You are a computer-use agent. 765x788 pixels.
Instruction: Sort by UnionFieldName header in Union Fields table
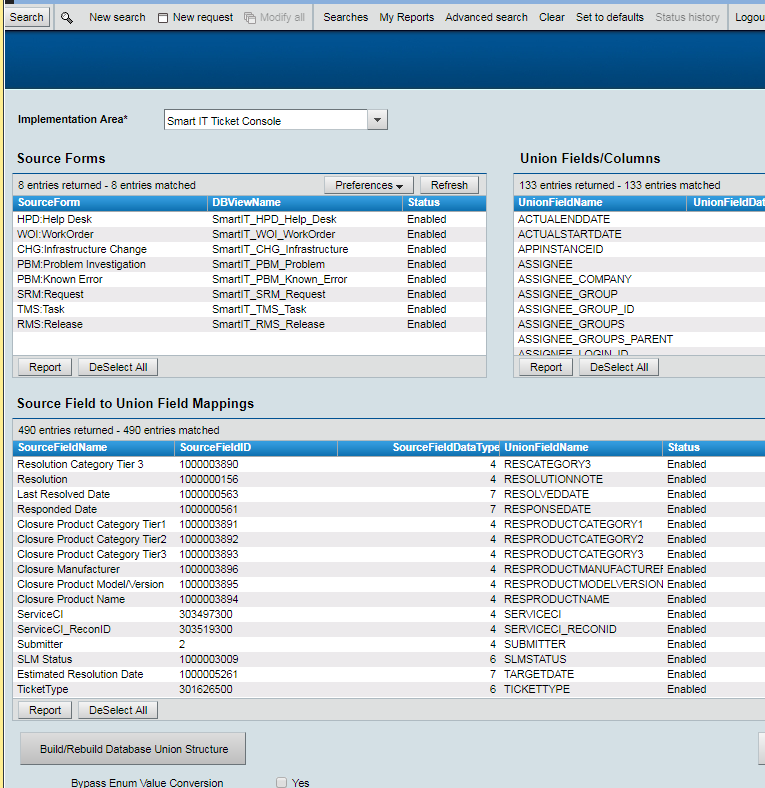coord(601,203)
